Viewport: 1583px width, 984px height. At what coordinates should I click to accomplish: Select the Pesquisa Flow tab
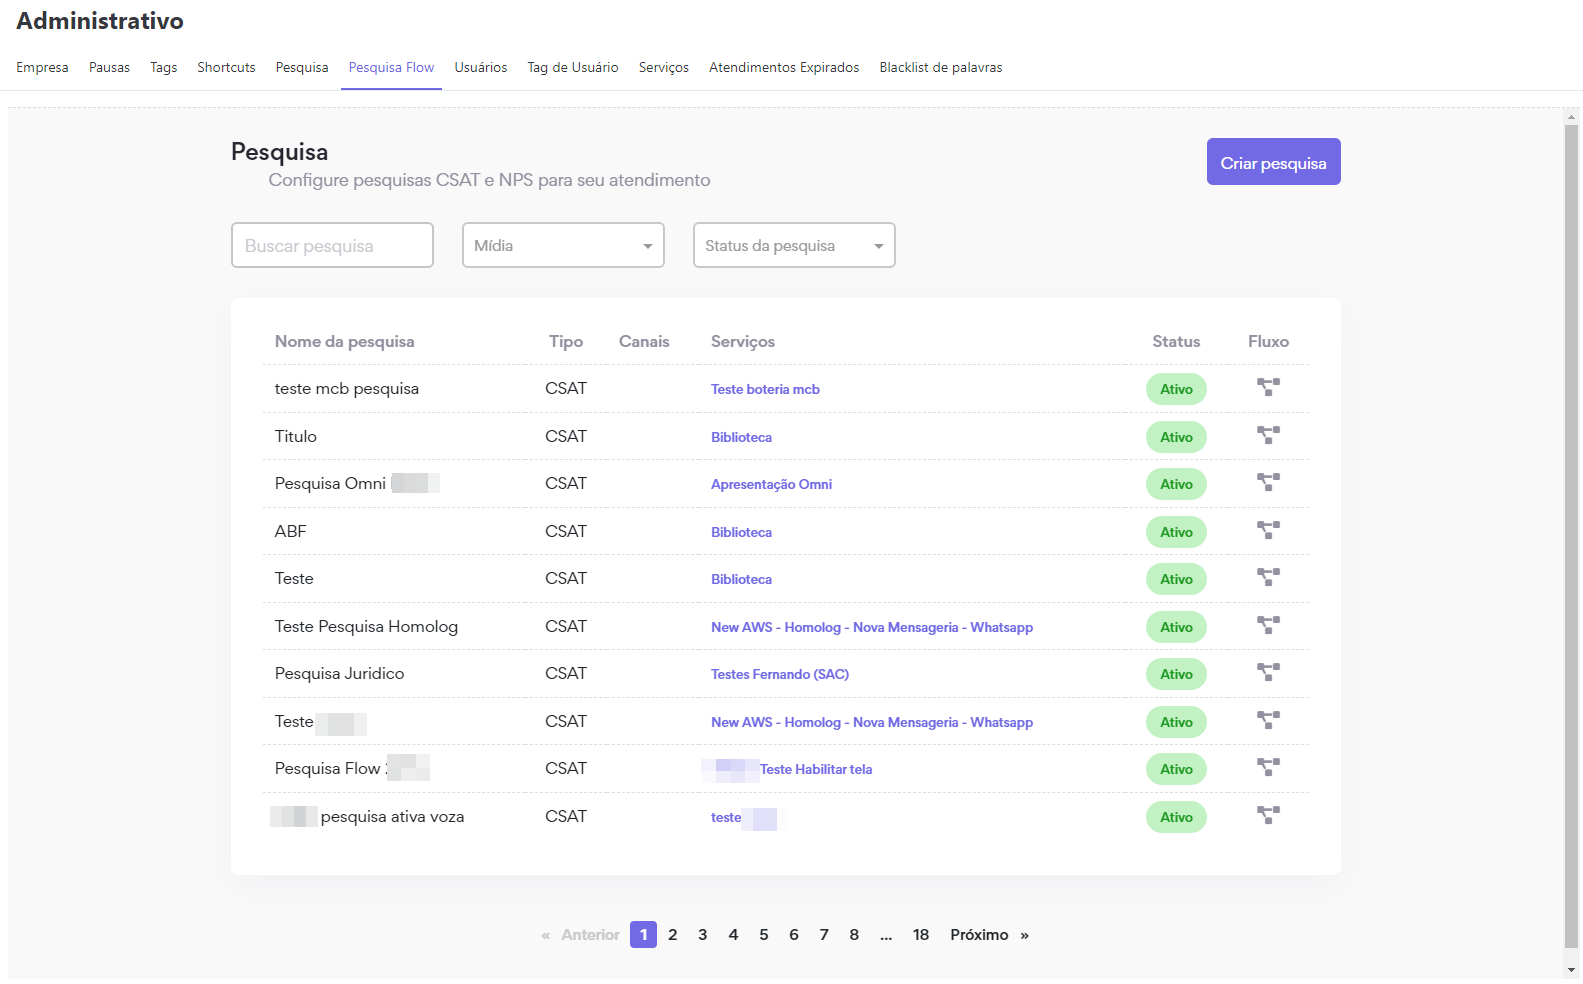pos(391,67)
